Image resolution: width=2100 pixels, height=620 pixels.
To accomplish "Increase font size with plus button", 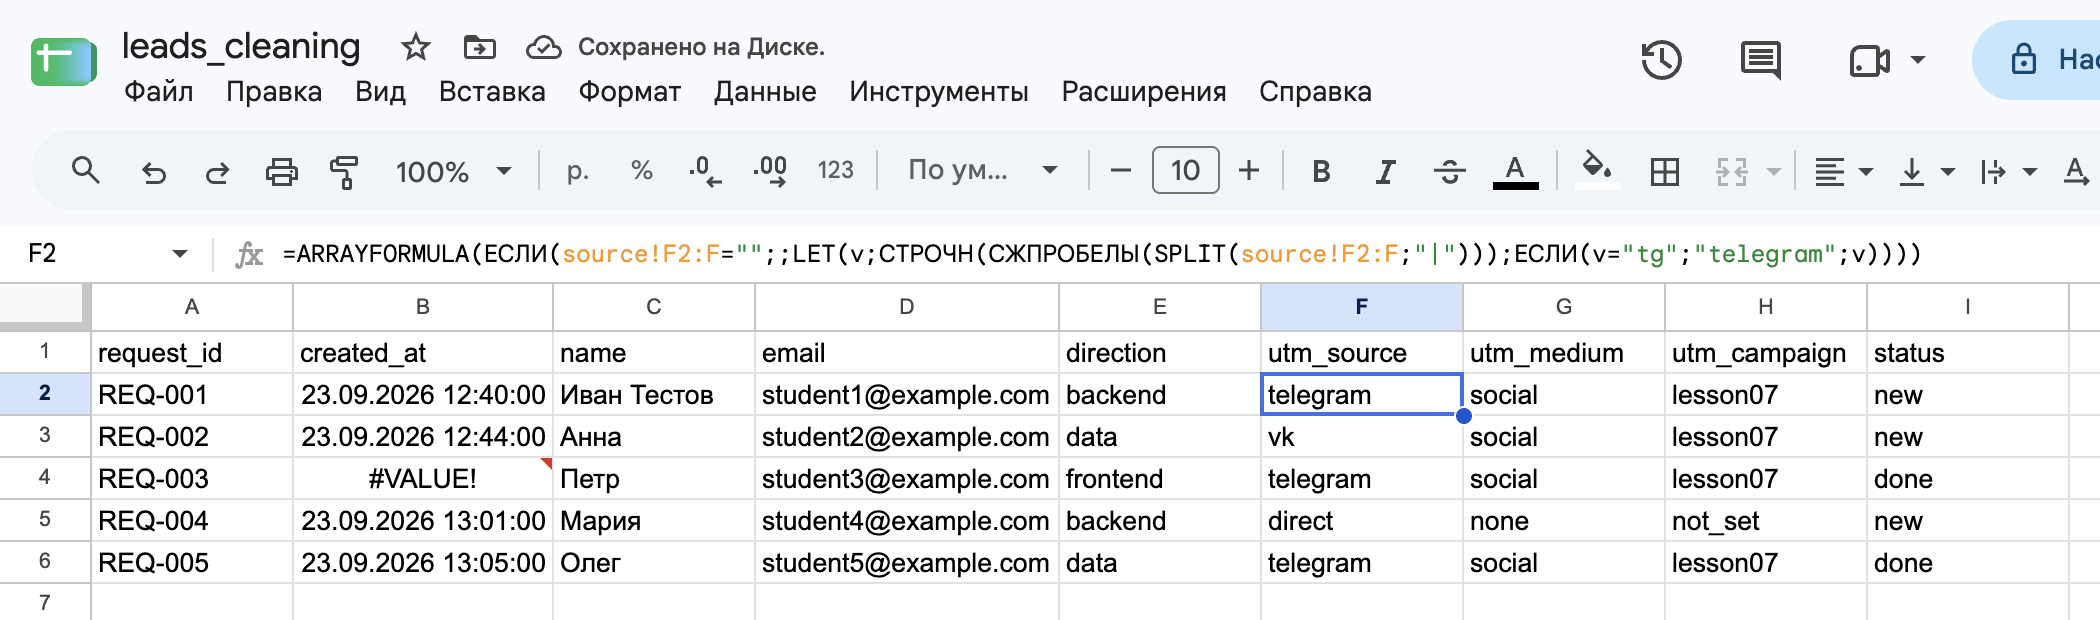I will [1249, 171].
